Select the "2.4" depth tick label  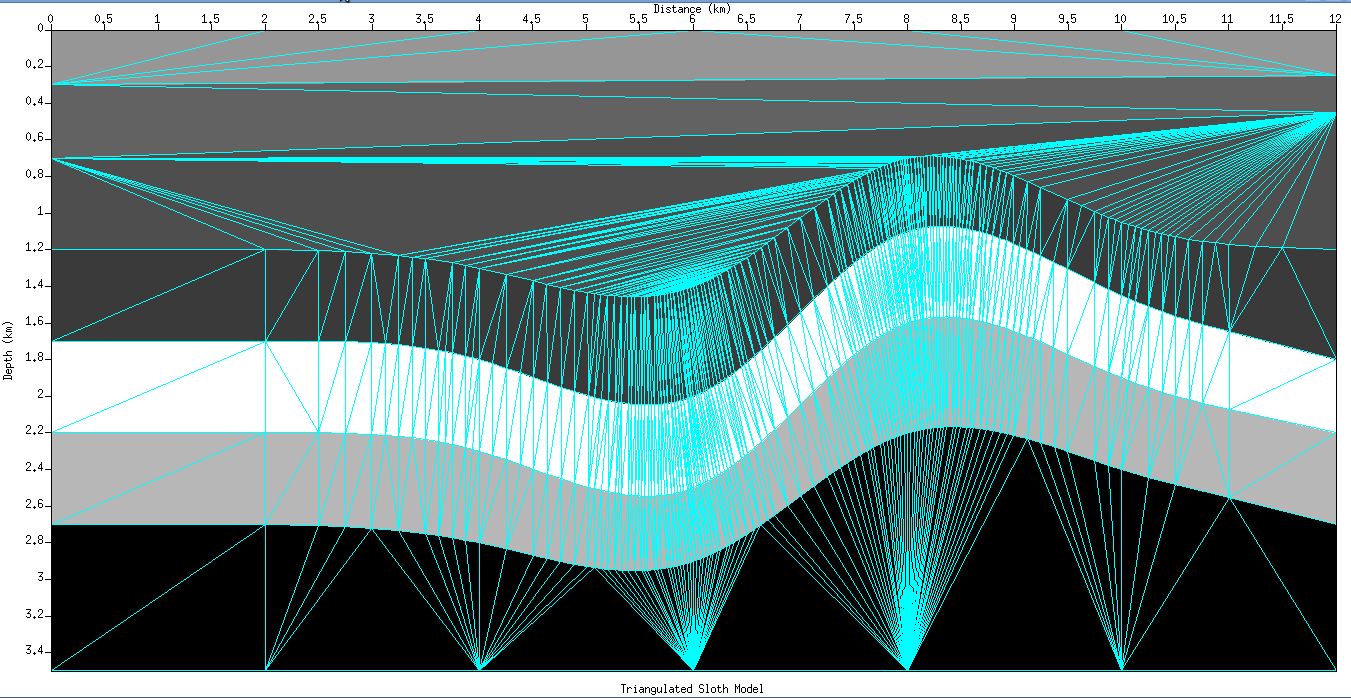(37, 468)
